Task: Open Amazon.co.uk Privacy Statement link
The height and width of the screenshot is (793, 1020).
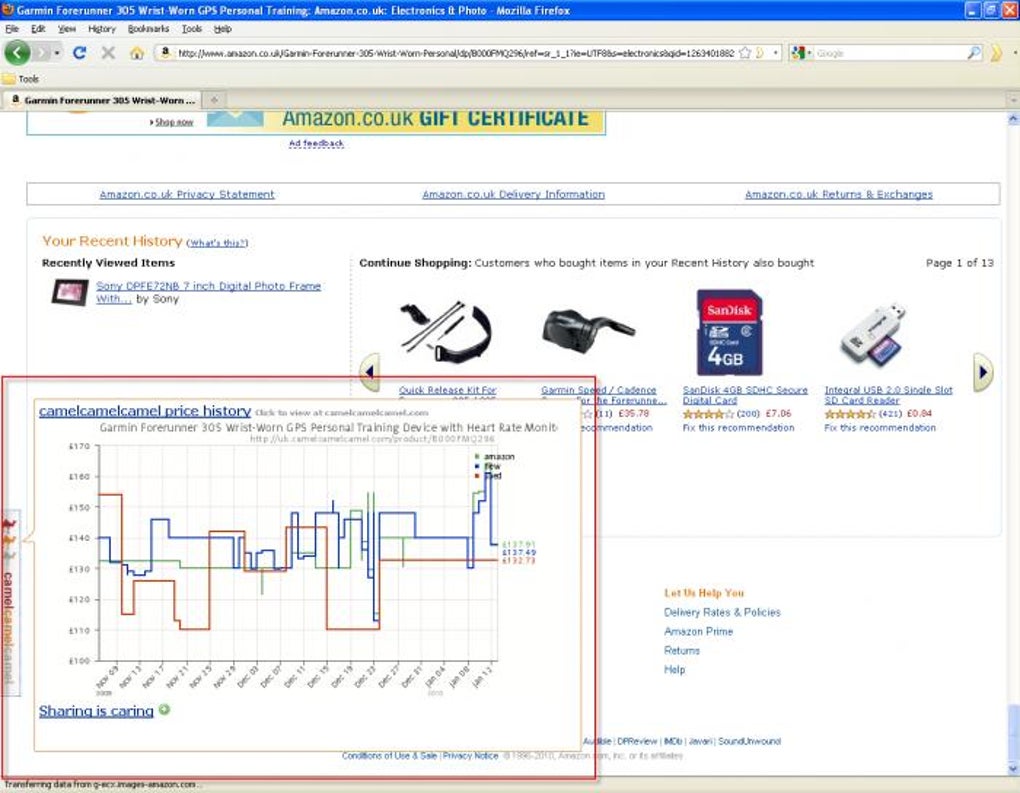Action: coord(187,194)
